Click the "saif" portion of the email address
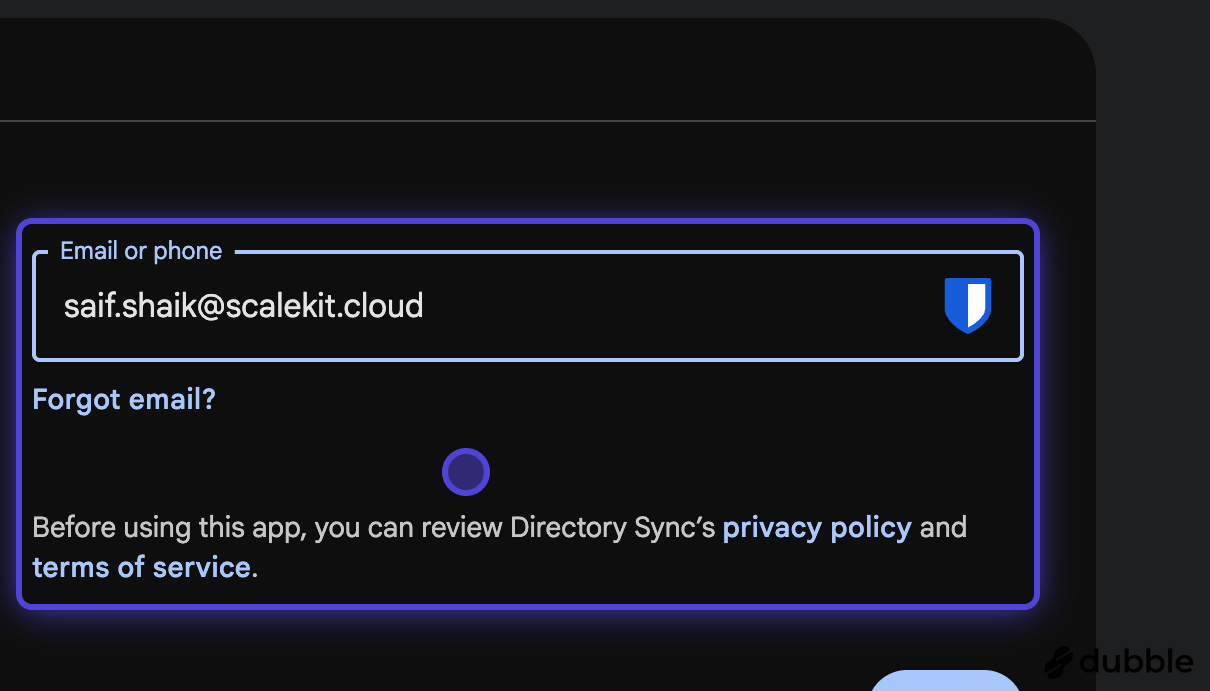This screenshot has width=1210, height=691. coord(85,305)
